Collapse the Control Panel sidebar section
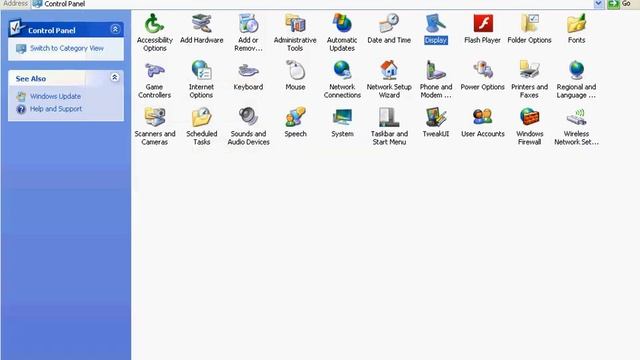Viewport: 640px width, 360px height. point(115,29)
